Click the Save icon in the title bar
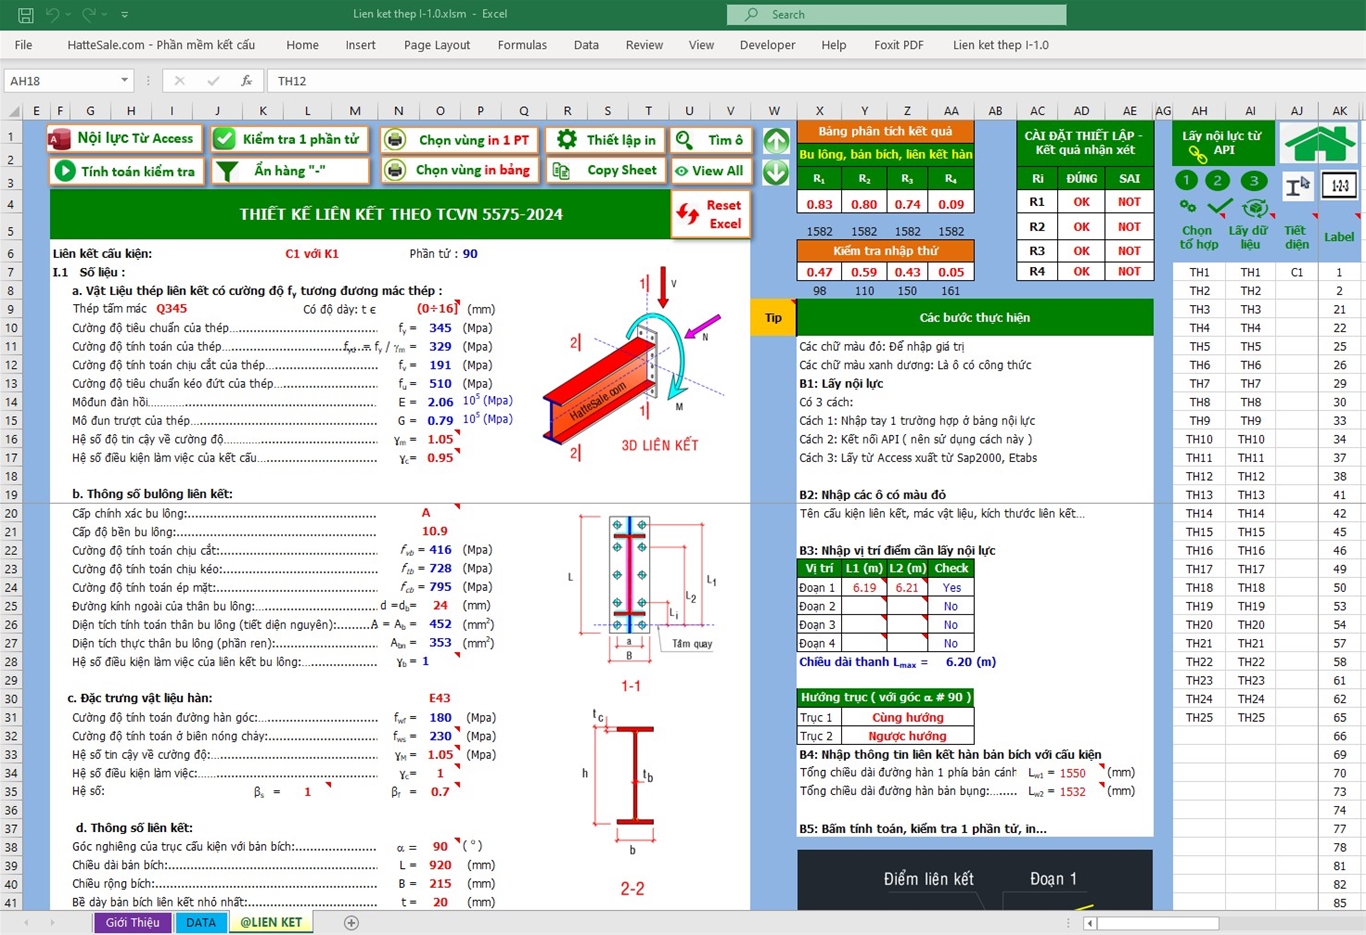This screenshot has width=1366, height=935. coord(26,15)
